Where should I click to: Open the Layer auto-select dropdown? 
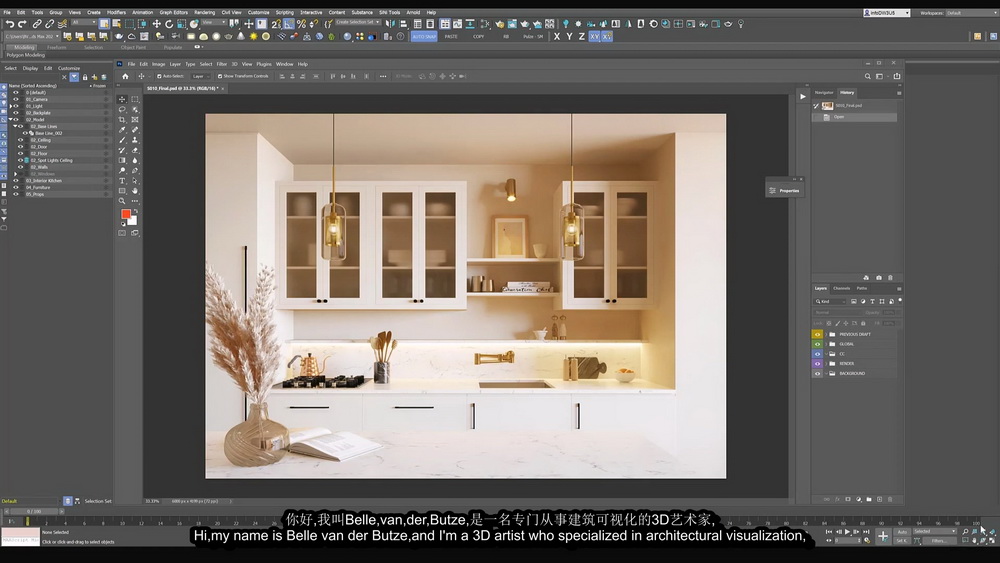(200, 77)
